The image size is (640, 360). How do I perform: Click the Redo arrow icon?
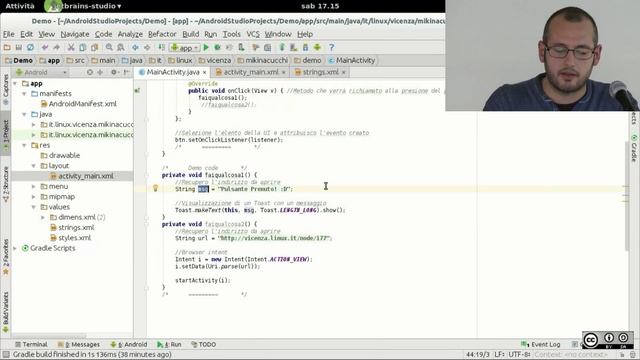tap(56, 47)
